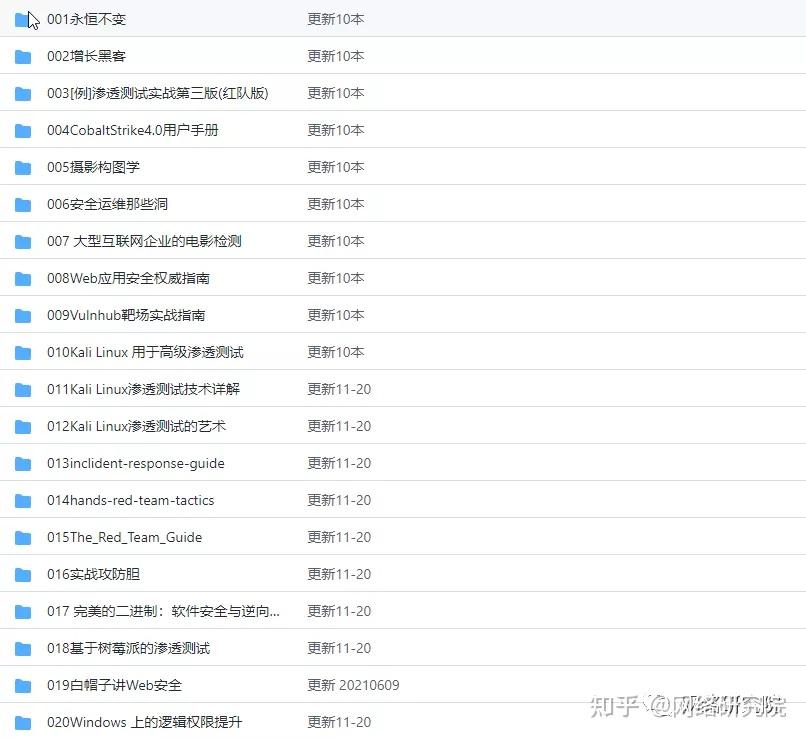
Task: Select the 016实战攻防胆 name
Action: [x=94, y=574]
